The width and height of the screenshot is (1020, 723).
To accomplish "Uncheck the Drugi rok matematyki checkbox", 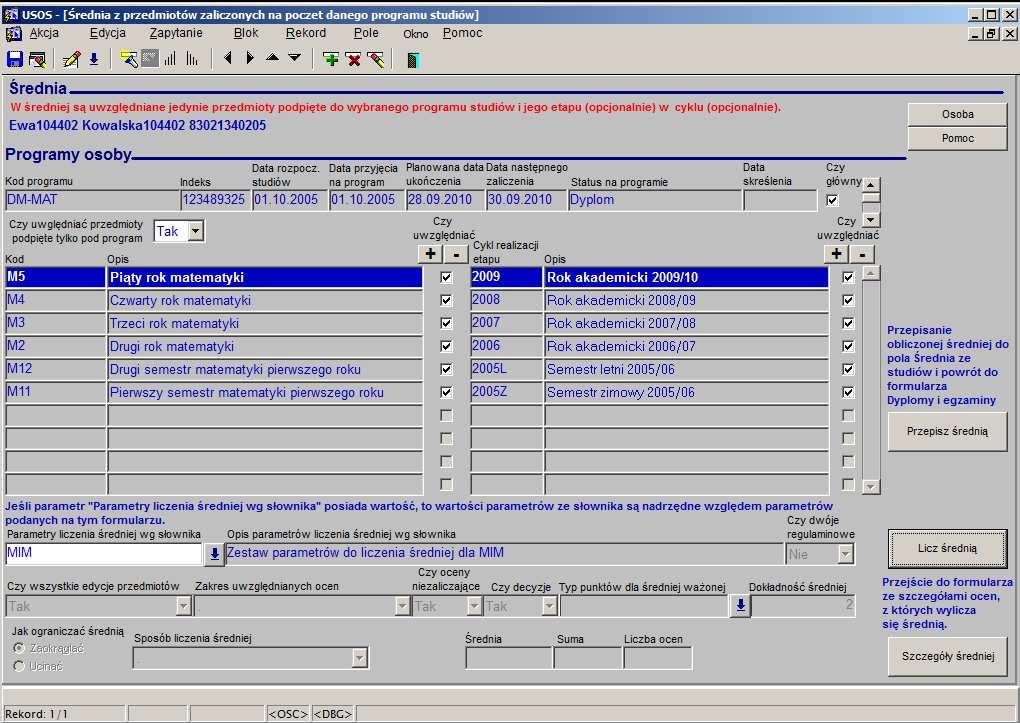I will coord(446,346).
